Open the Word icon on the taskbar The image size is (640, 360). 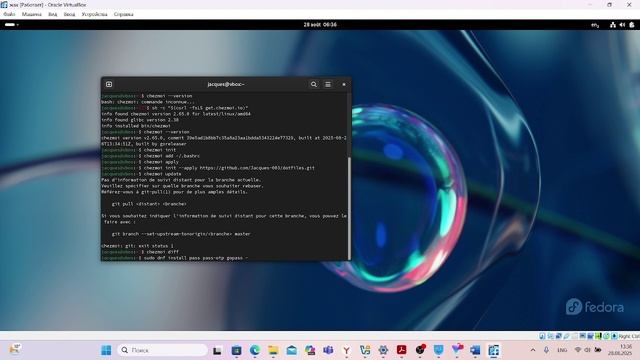tap(475, 350)
